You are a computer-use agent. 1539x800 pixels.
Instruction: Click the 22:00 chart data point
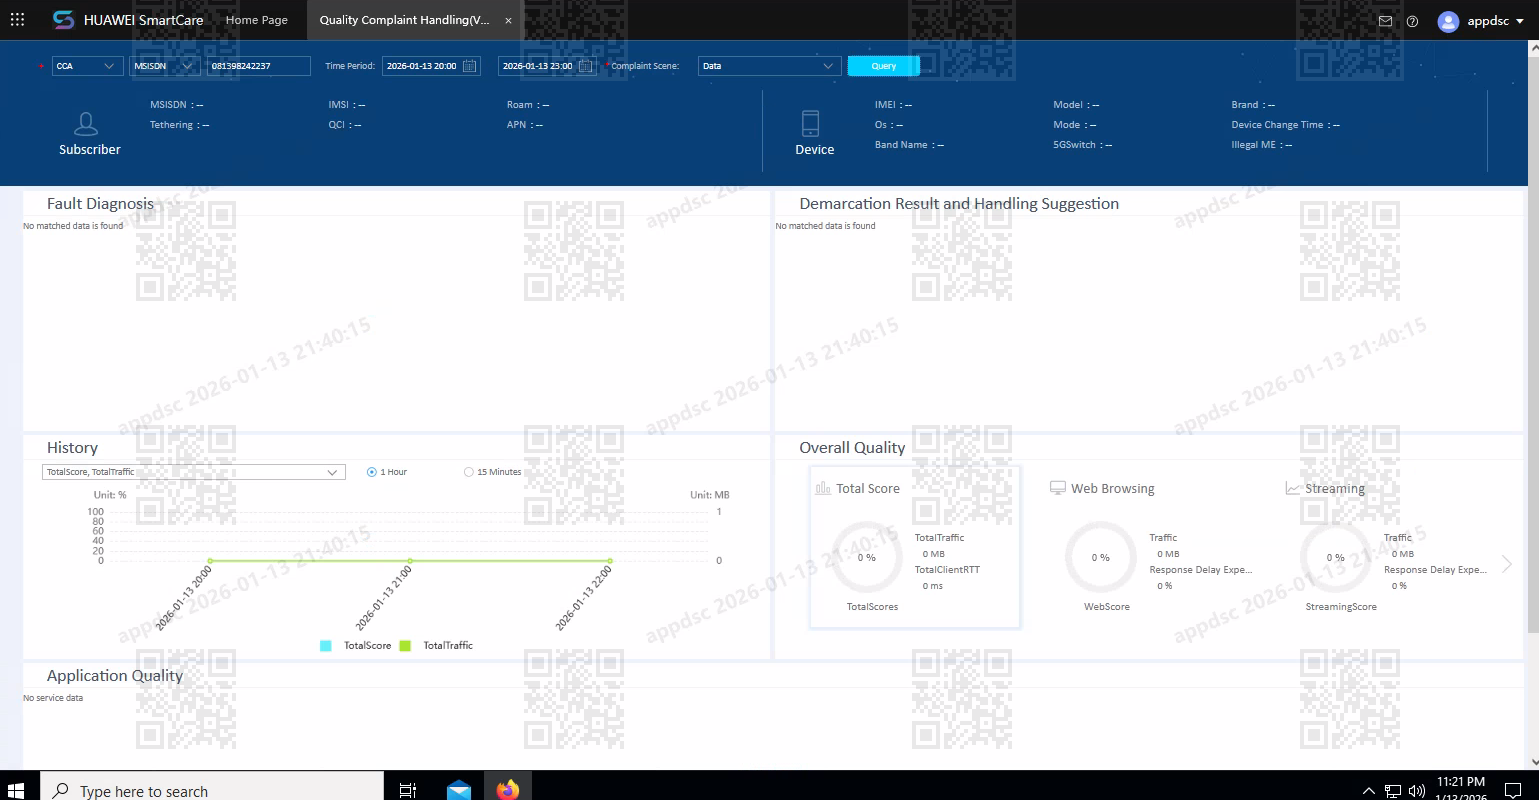click(609, 561)
